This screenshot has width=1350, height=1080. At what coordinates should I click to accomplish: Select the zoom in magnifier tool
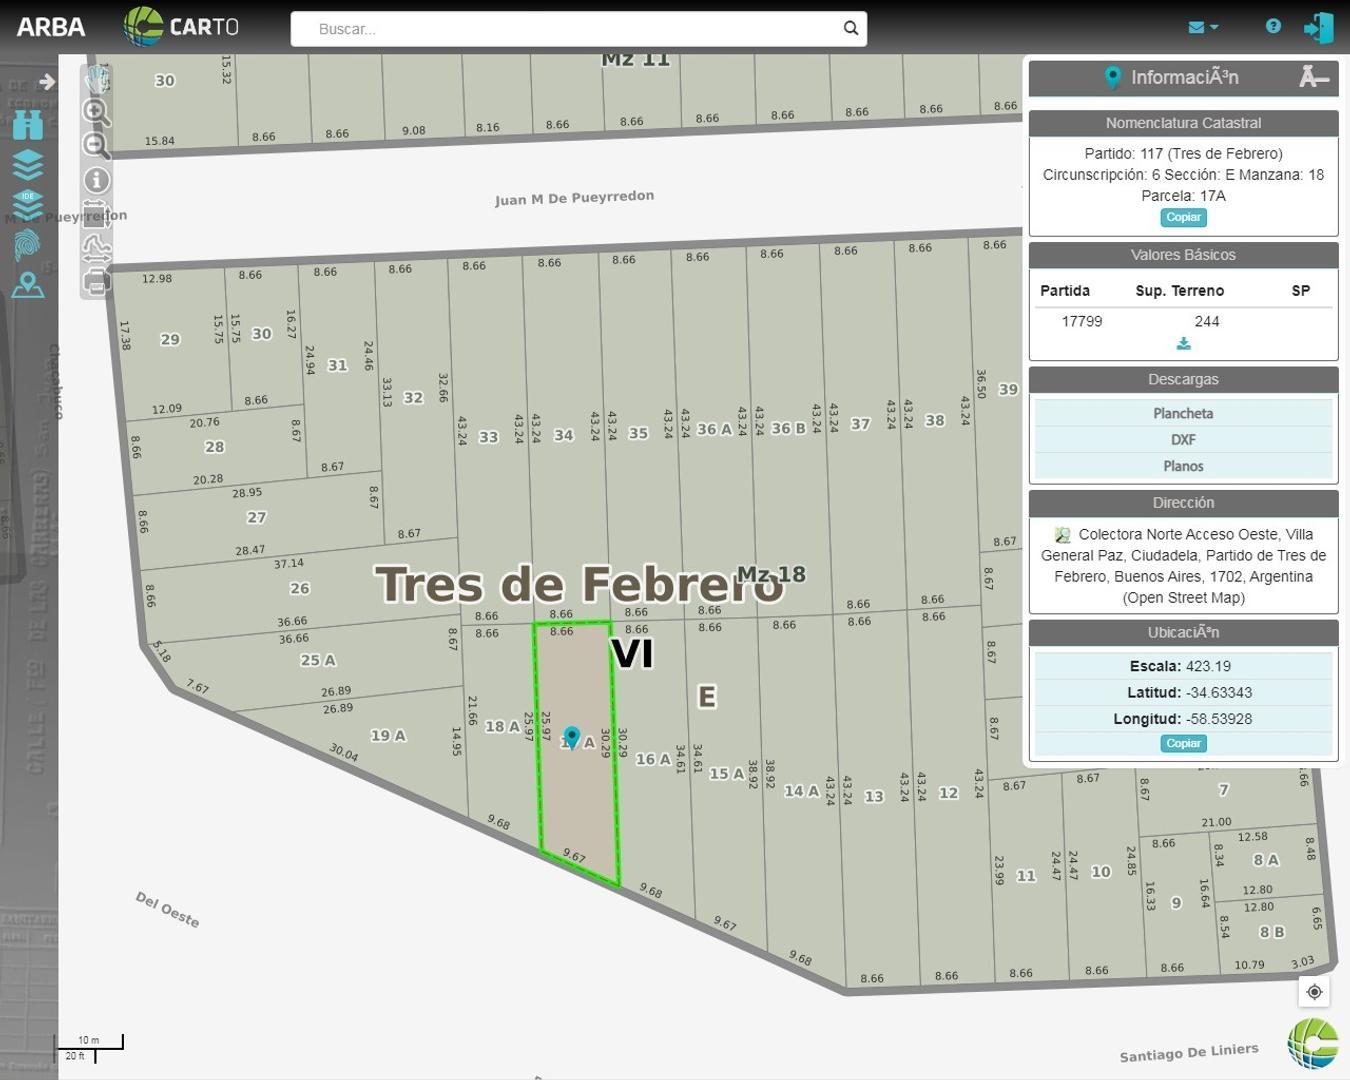click(96, 112)
